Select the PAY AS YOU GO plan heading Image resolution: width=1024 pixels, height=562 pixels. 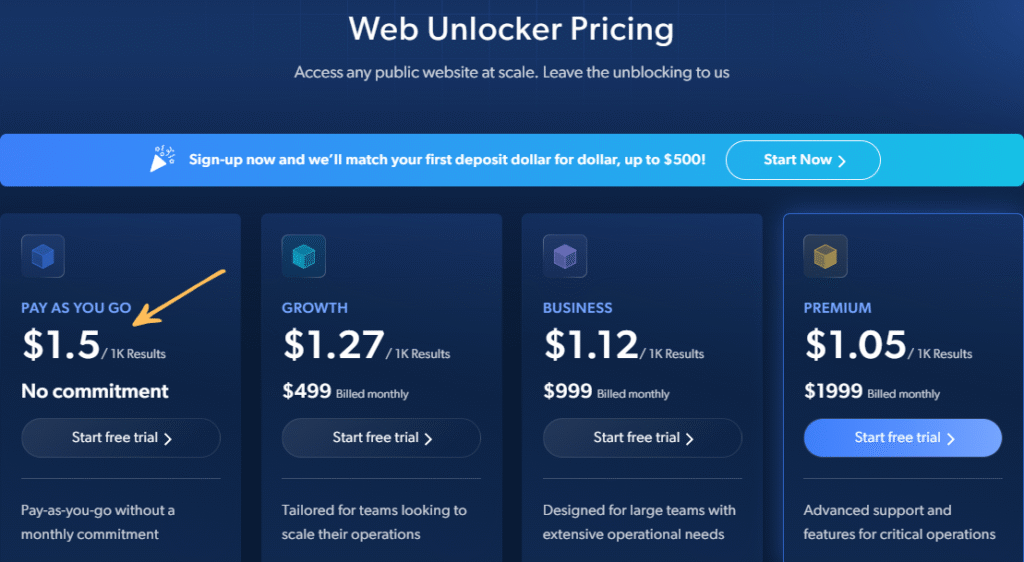click(x=76, y=307)
